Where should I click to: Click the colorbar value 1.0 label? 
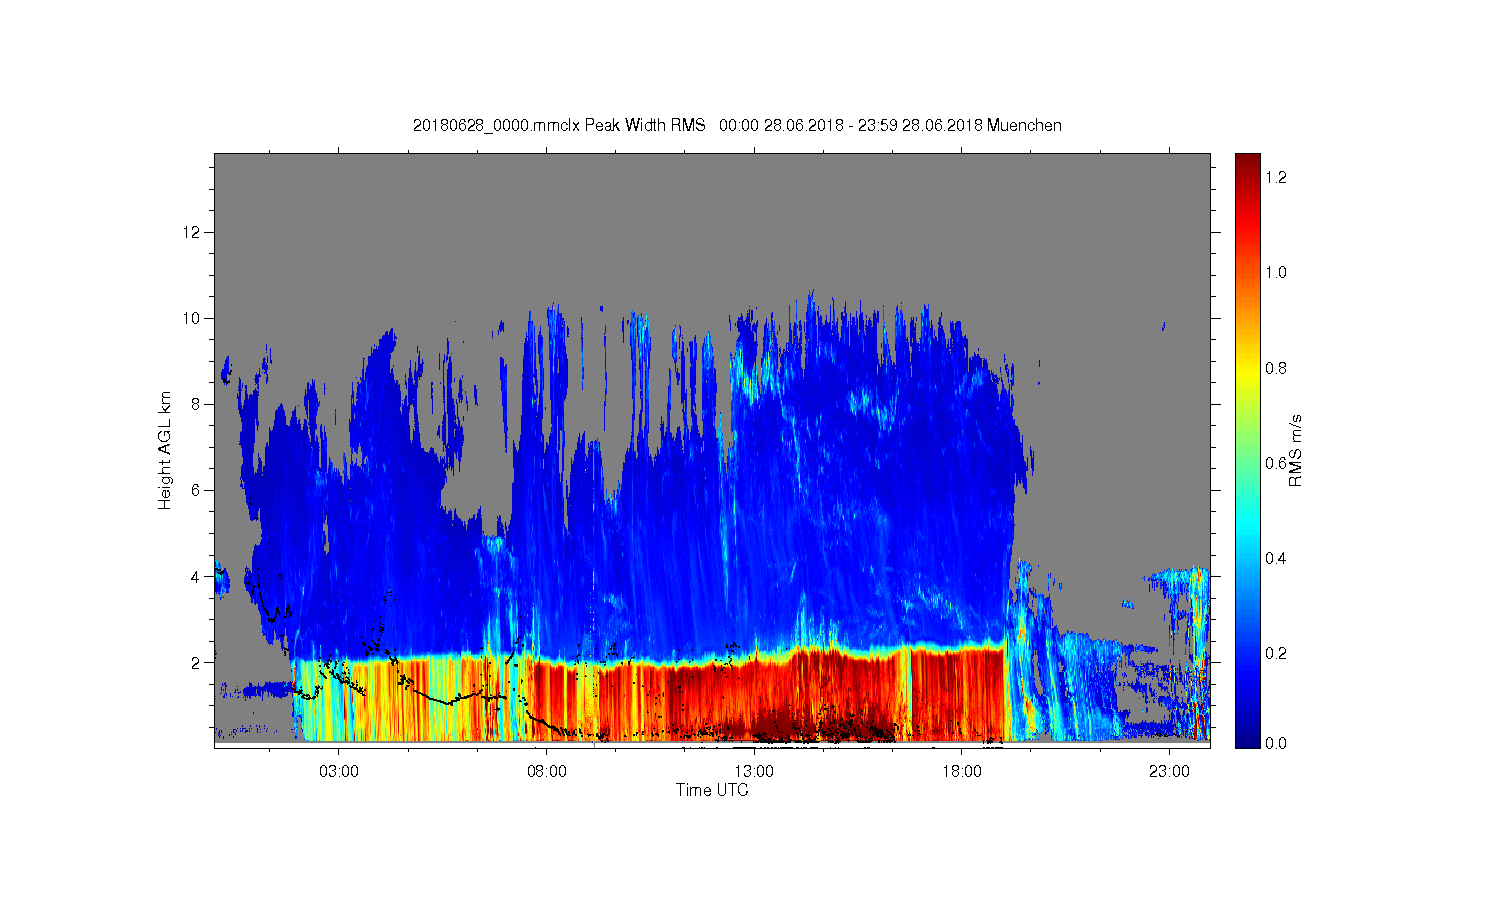point(1276,272)
